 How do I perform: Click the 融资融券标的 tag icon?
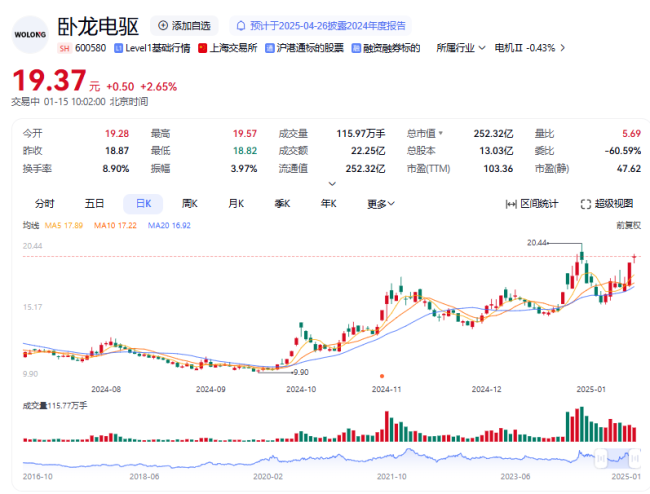pos(356,48)
